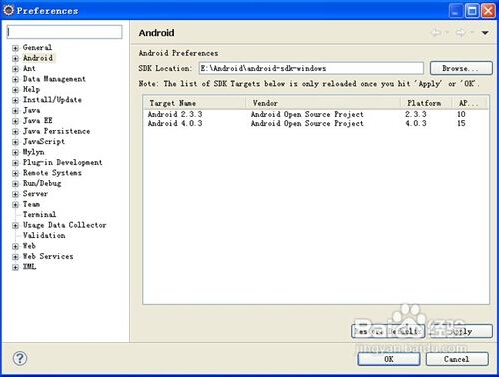Click the forward navigation arrow icon
This screenshot has height=378, width=501.
coord(461,33)
